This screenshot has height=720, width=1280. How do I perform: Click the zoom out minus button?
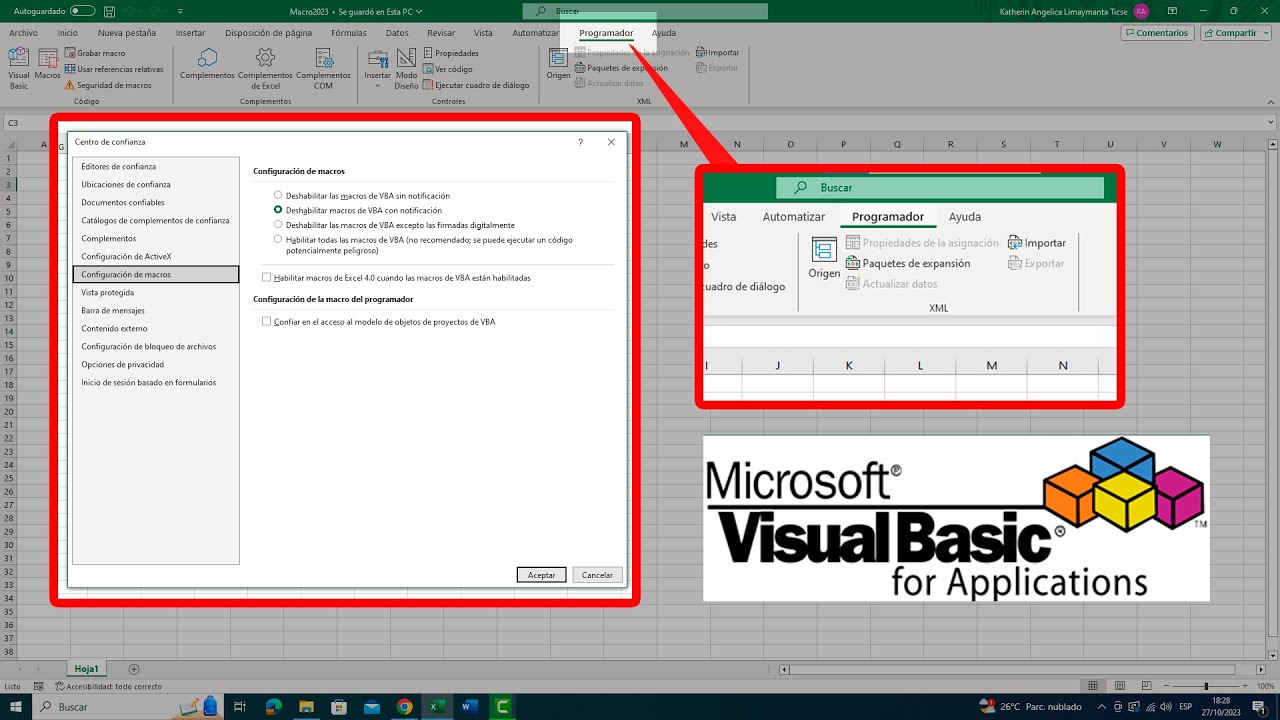[x=1164, y=686]
